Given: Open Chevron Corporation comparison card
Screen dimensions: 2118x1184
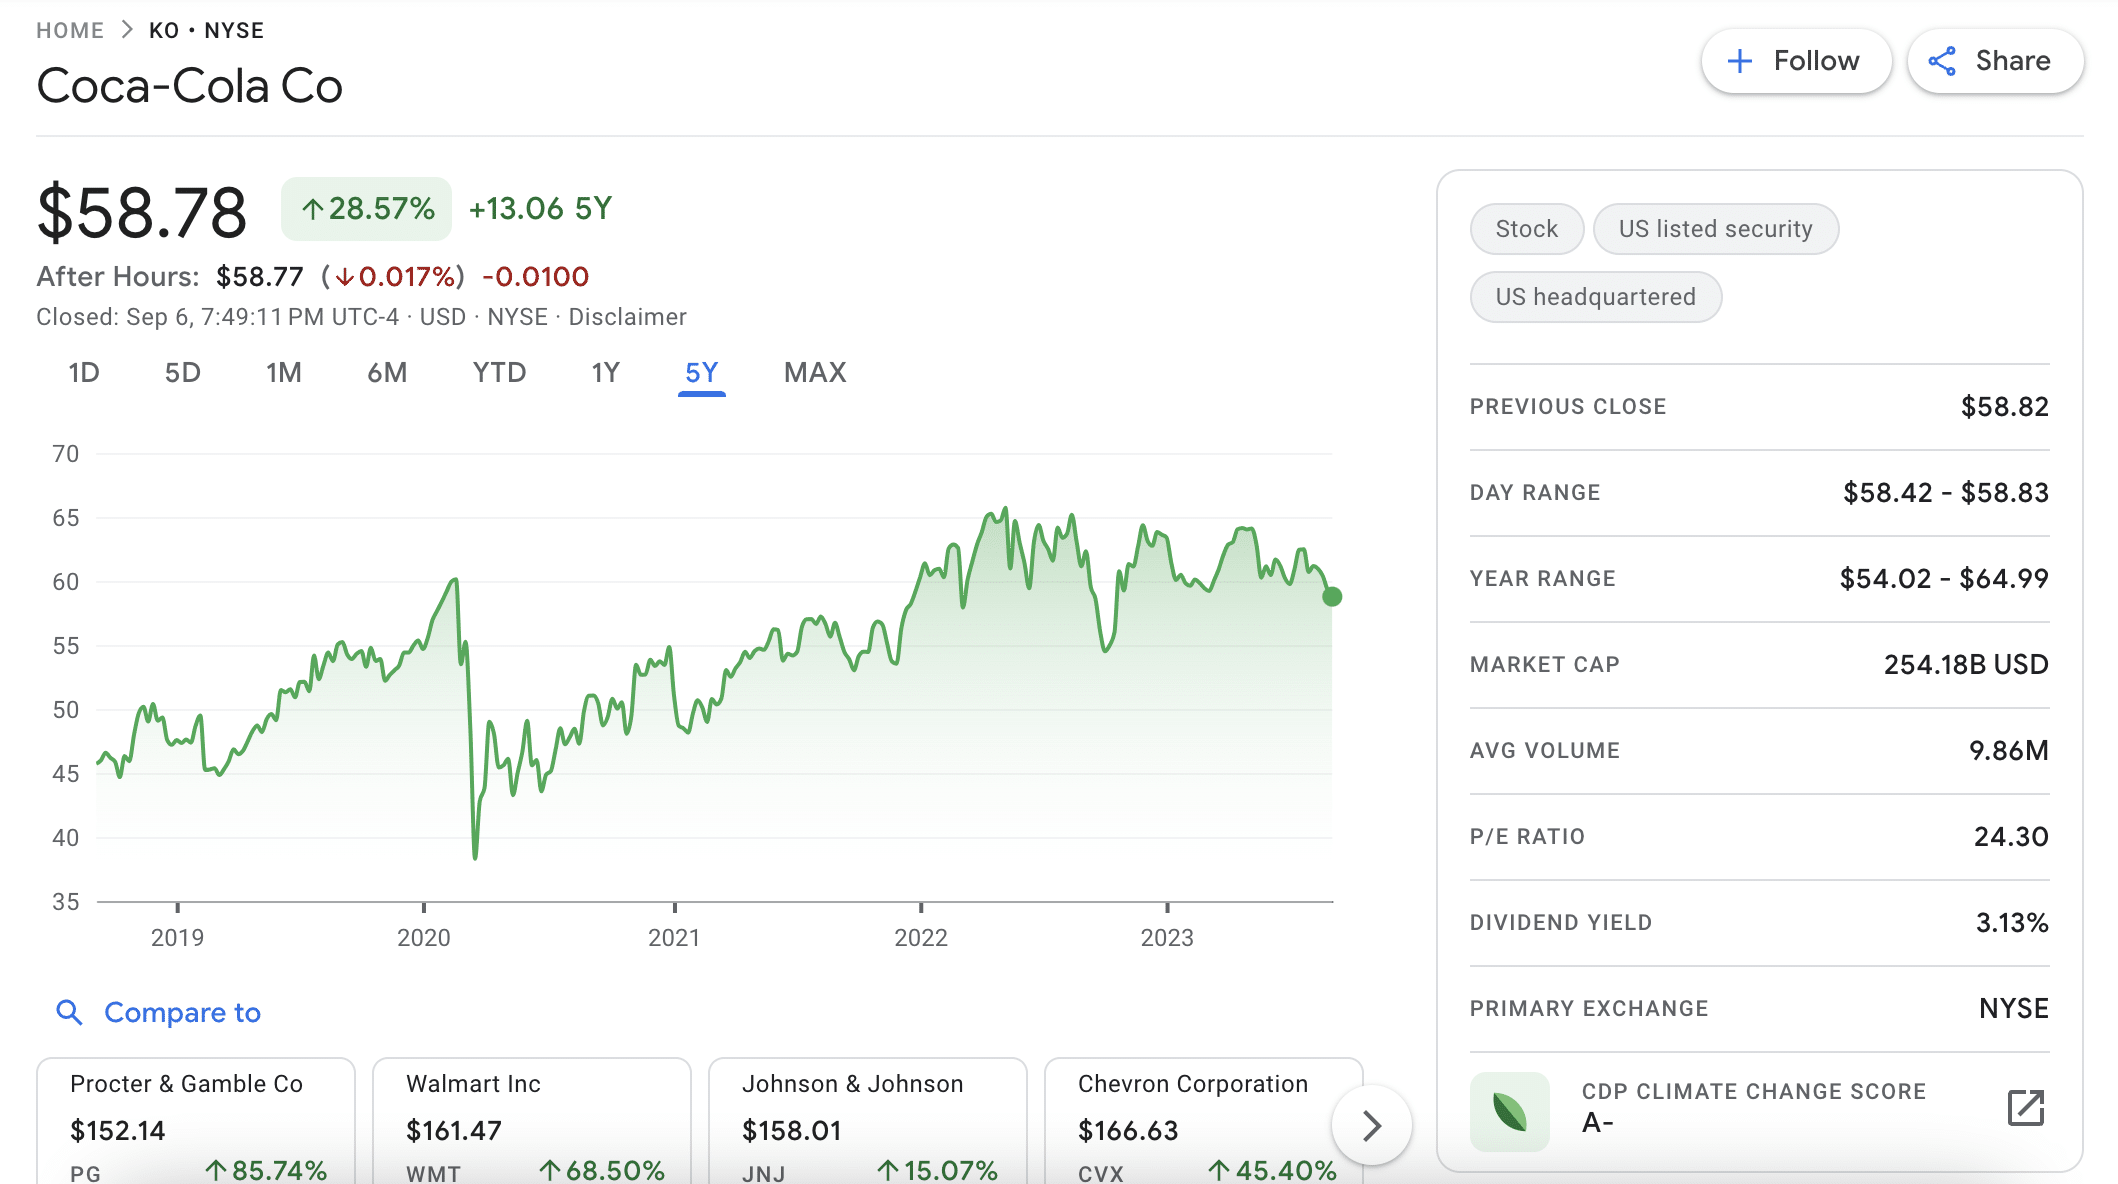Looking at the screenshot, I should coord(1204,1122).
